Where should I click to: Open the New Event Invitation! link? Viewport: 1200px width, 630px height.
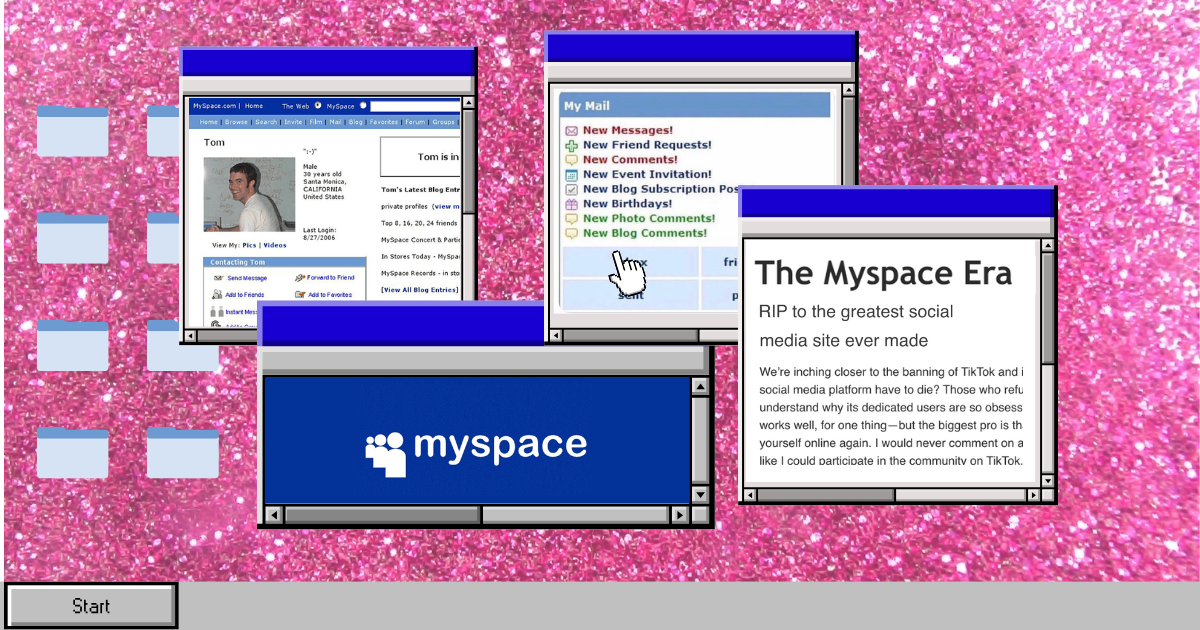647,174
